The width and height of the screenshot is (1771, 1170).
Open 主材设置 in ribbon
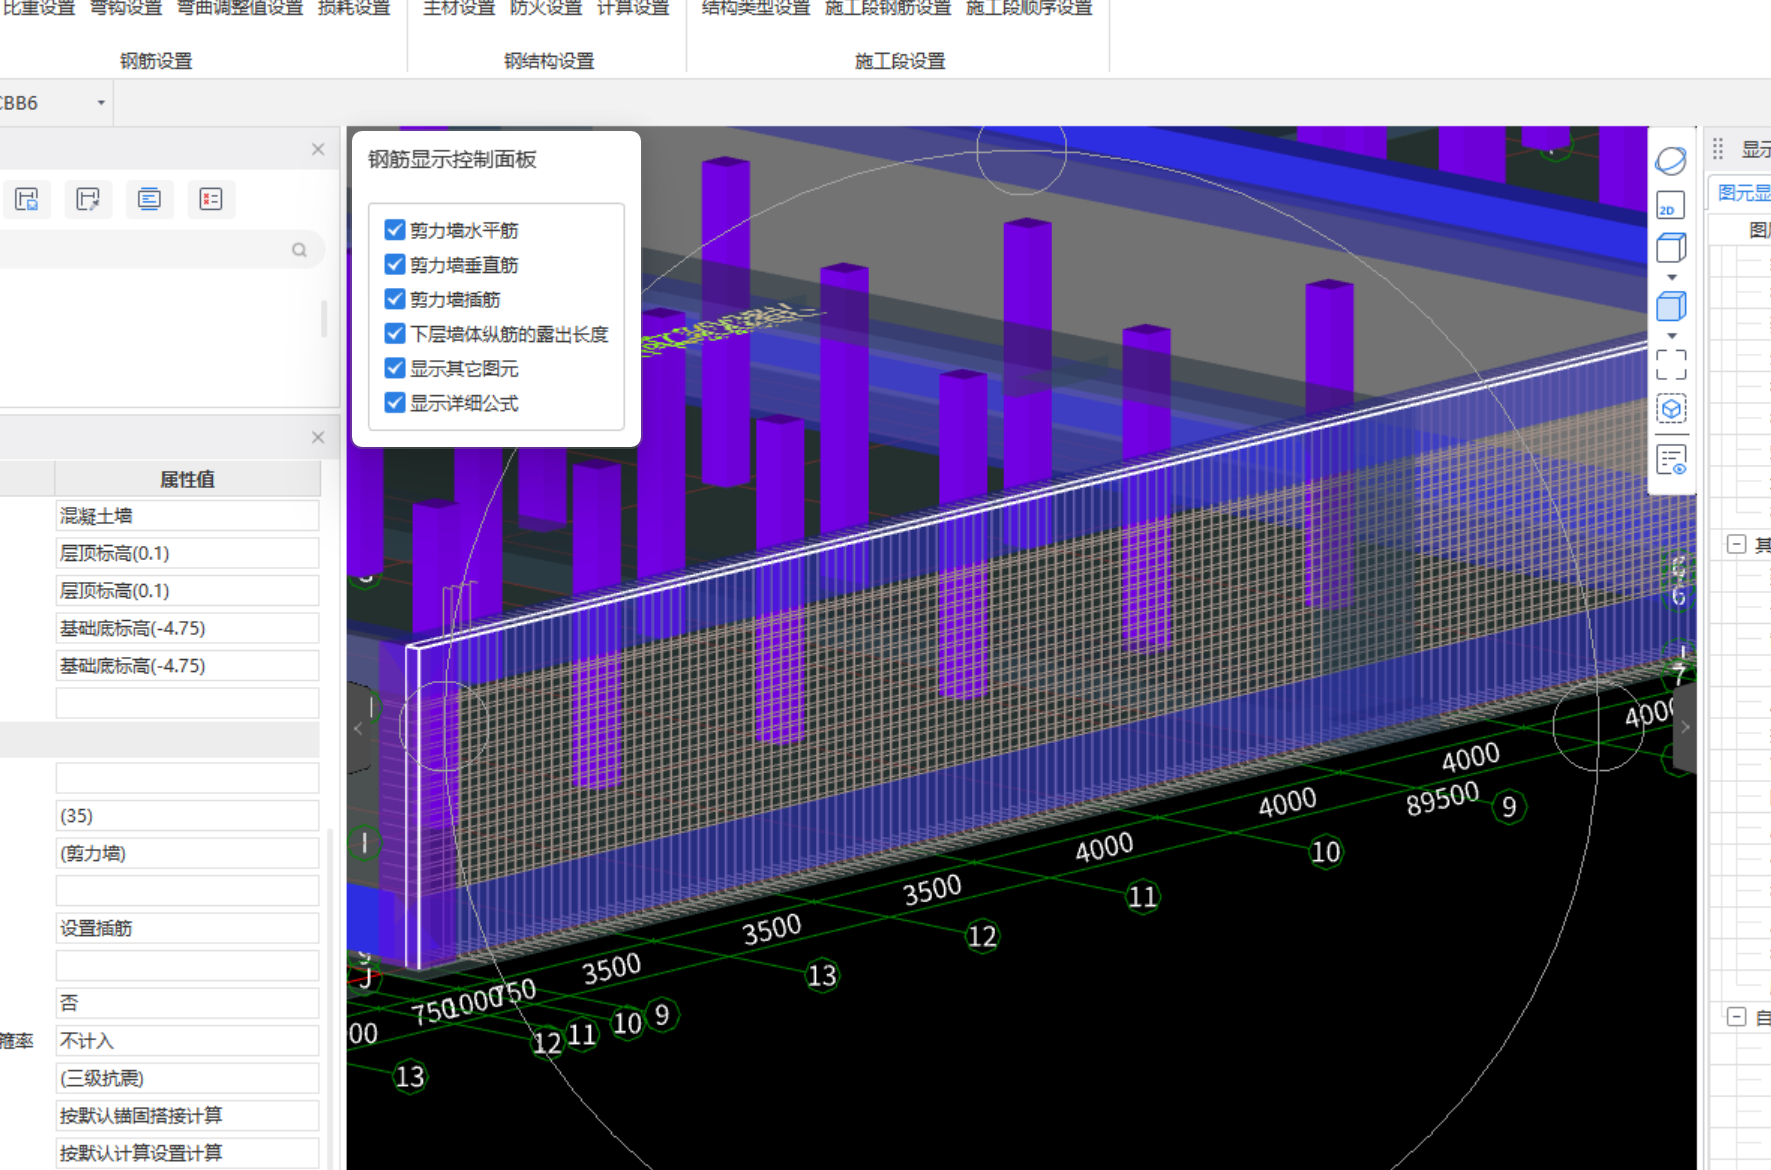pyautogui.click(x=459, y=8)
